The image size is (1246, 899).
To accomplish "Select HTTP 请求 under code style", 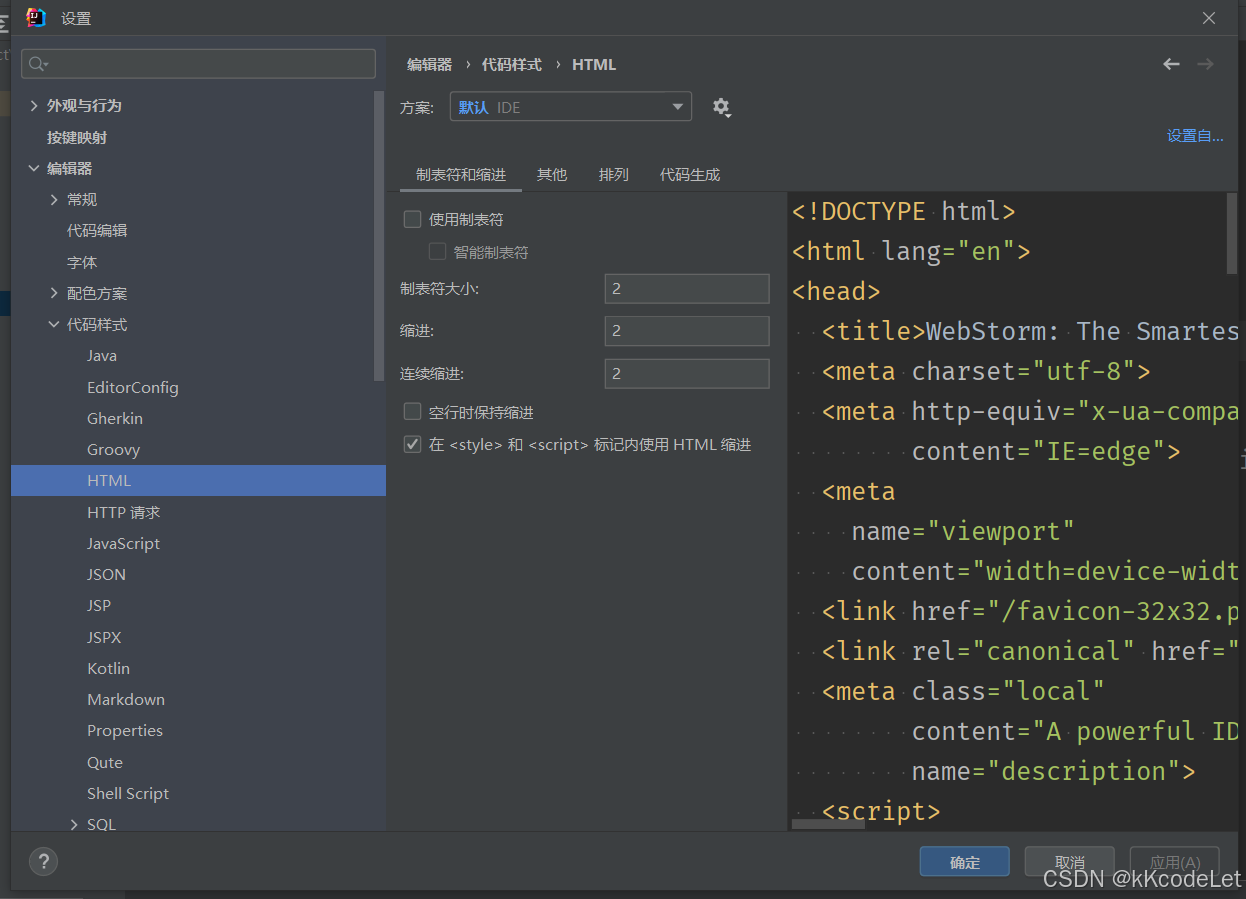I will pyautogui.click(x=124, y=512).
